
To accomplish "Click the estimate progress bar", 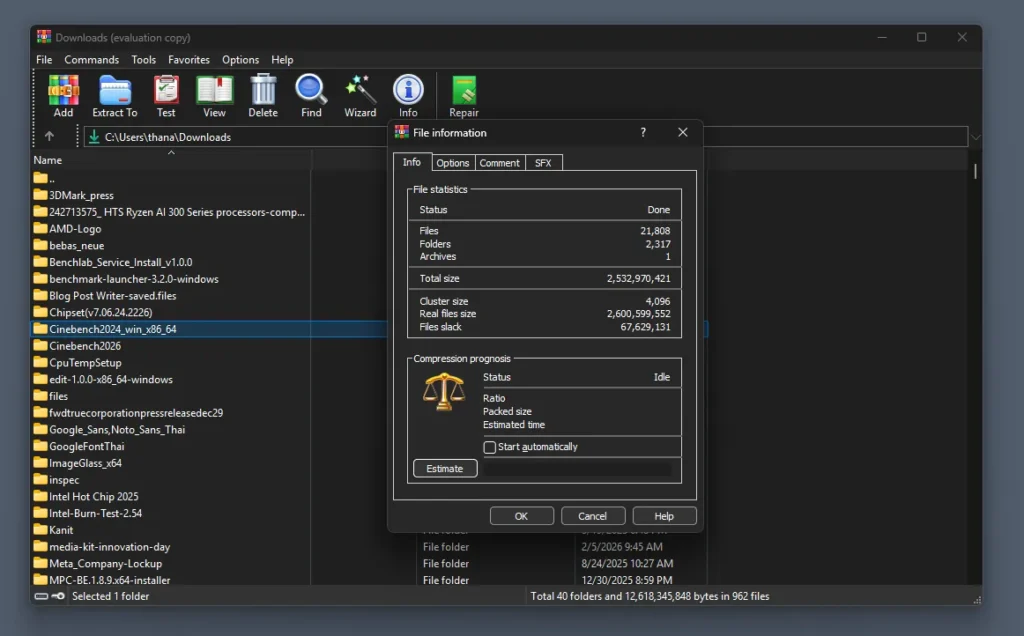I will (x=578, y=469).
